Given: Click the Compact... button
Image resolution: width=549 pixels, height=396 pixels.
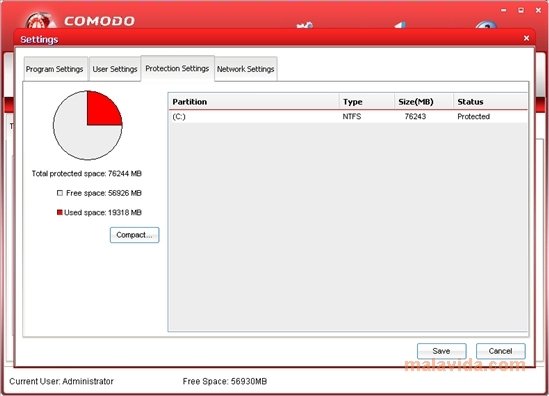Looking at the screenshot, I should point(134,235).
